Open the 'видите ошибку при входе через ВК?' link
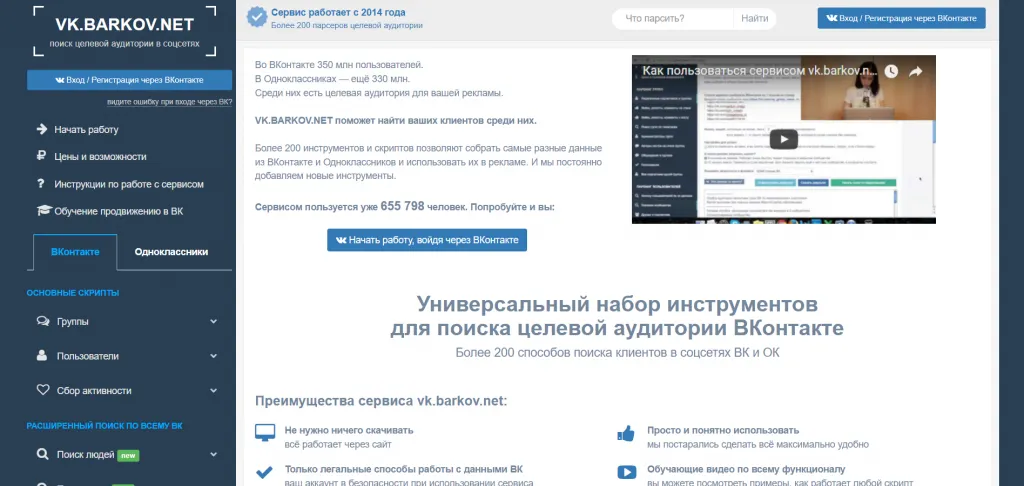The width and height of the screenshot is (1024, 486). (x=170, y=102)
